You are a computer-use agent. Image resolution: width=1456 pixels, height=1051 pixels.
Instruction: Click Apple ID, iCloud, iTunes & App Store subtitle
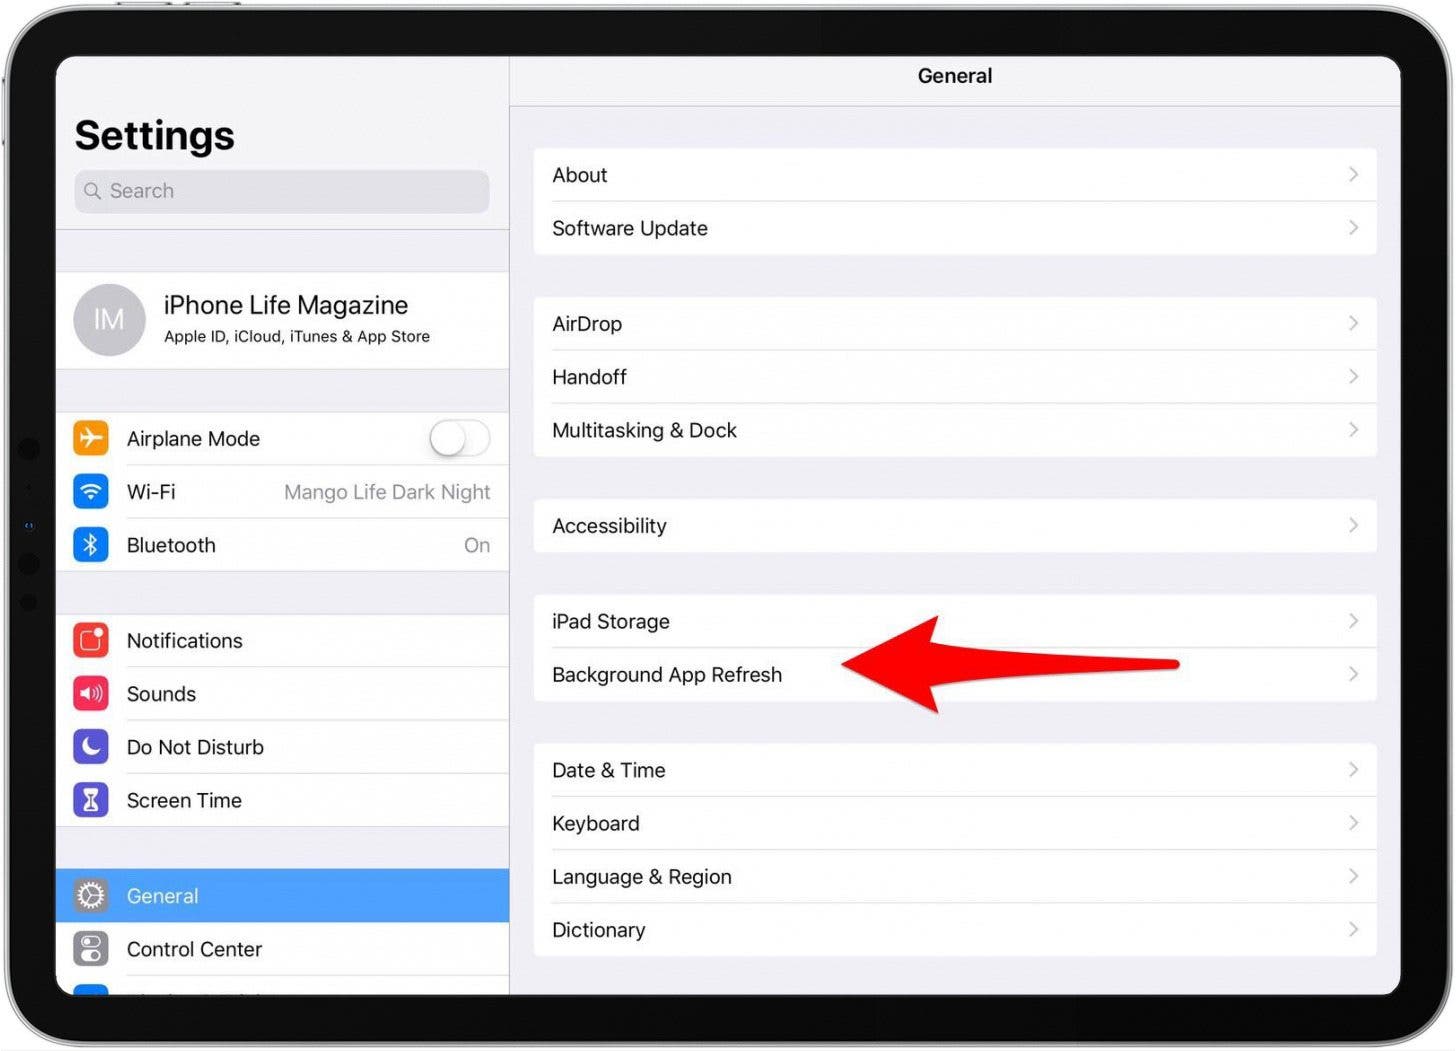(297, 336)
